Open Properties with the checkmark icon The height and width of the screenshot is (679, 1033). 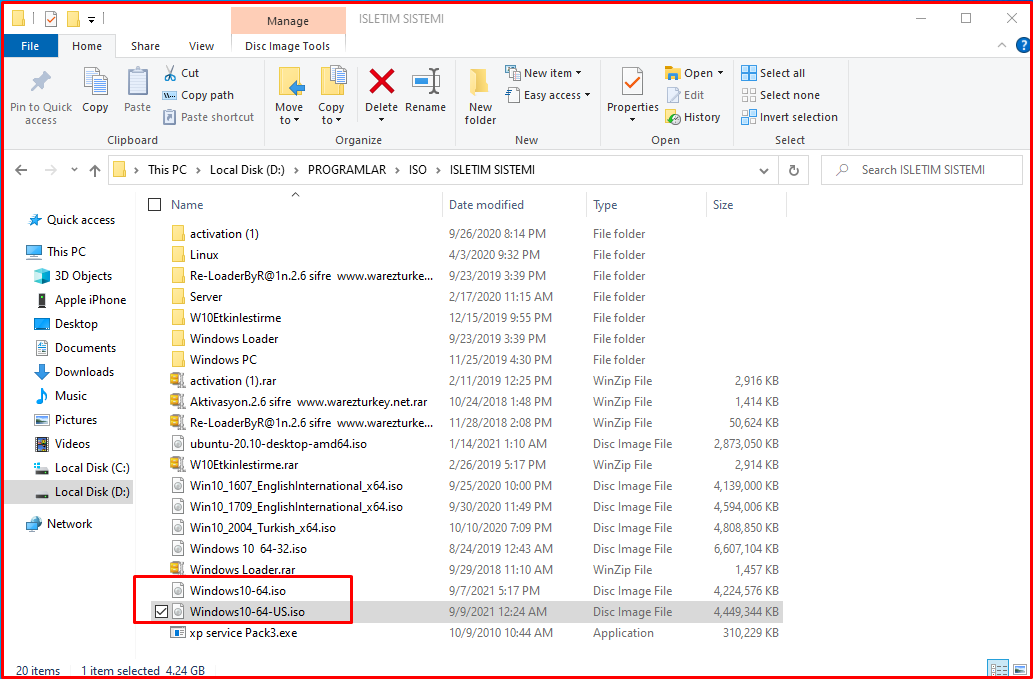632,82
